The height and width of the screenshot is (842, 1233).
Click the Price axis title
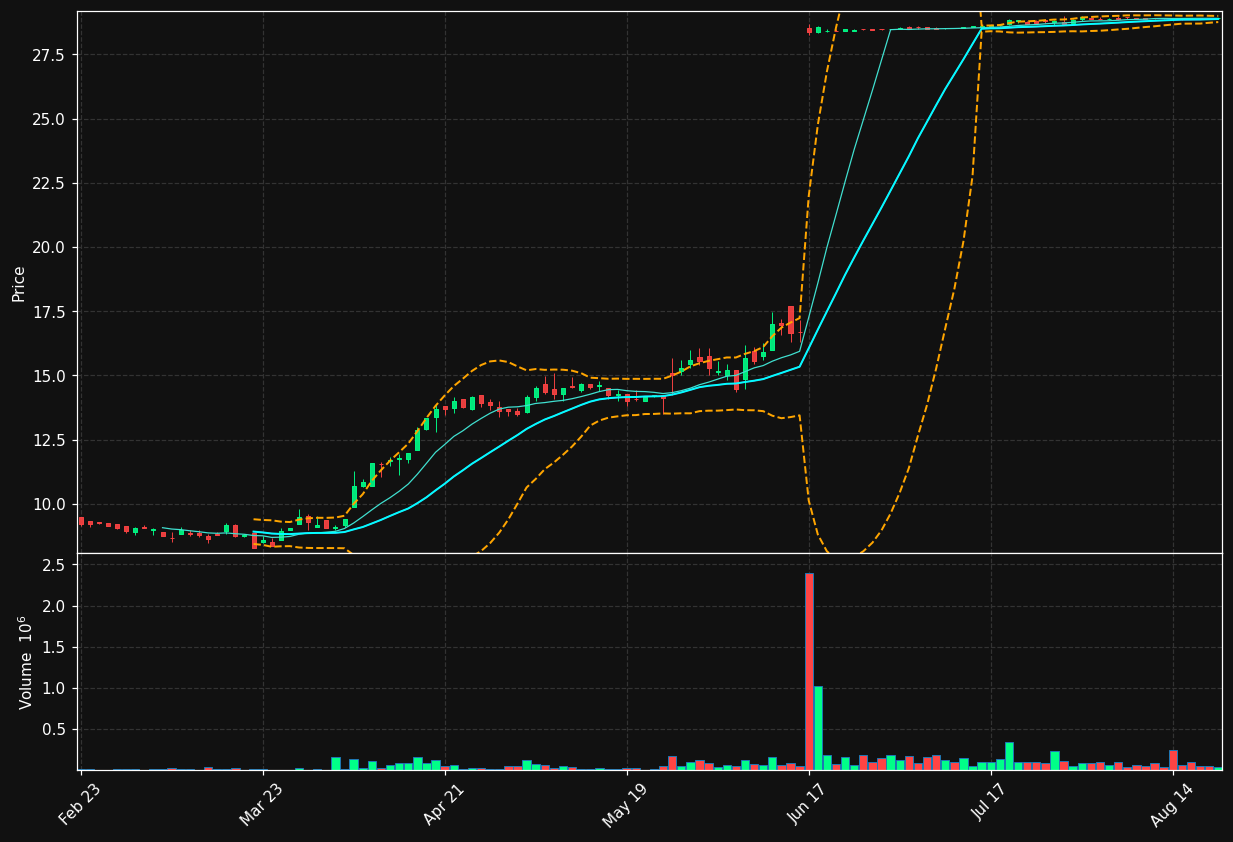coord(19,283)
